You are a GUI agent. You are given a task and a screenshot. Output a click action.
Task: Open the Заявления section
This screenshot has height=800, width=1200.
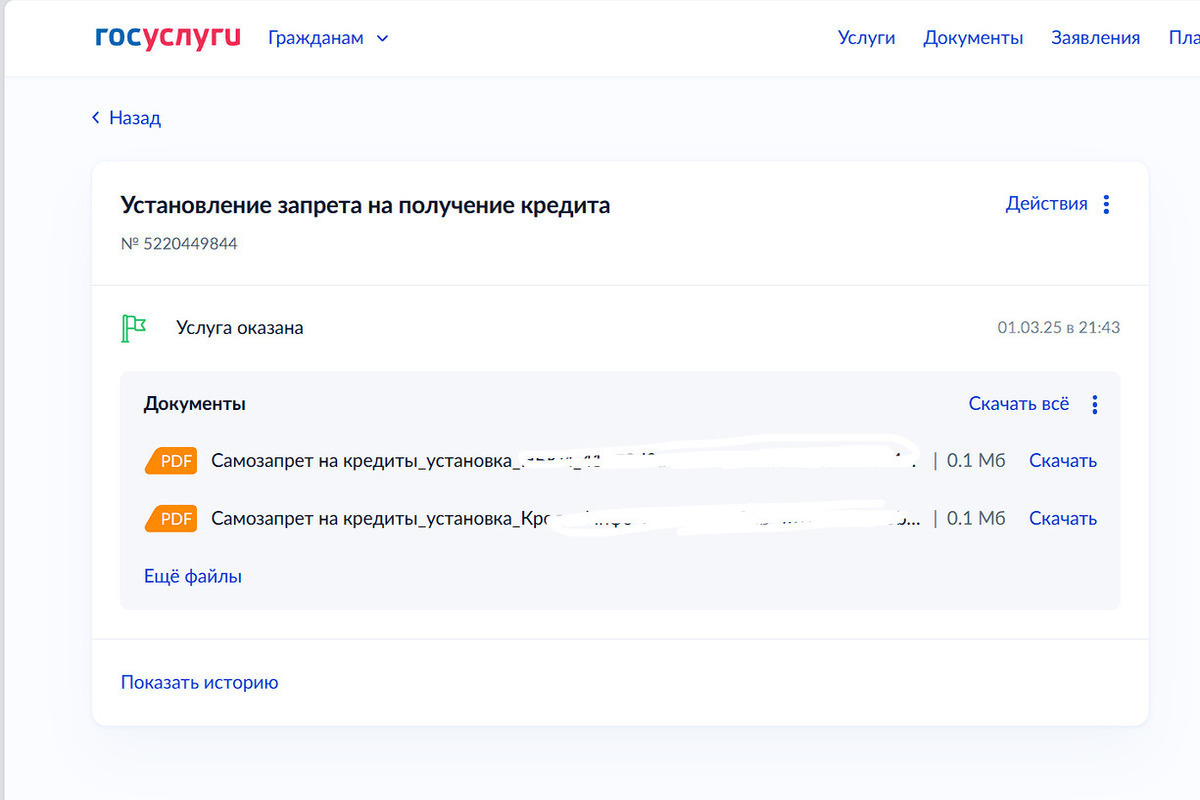(x=1095, y=38)
